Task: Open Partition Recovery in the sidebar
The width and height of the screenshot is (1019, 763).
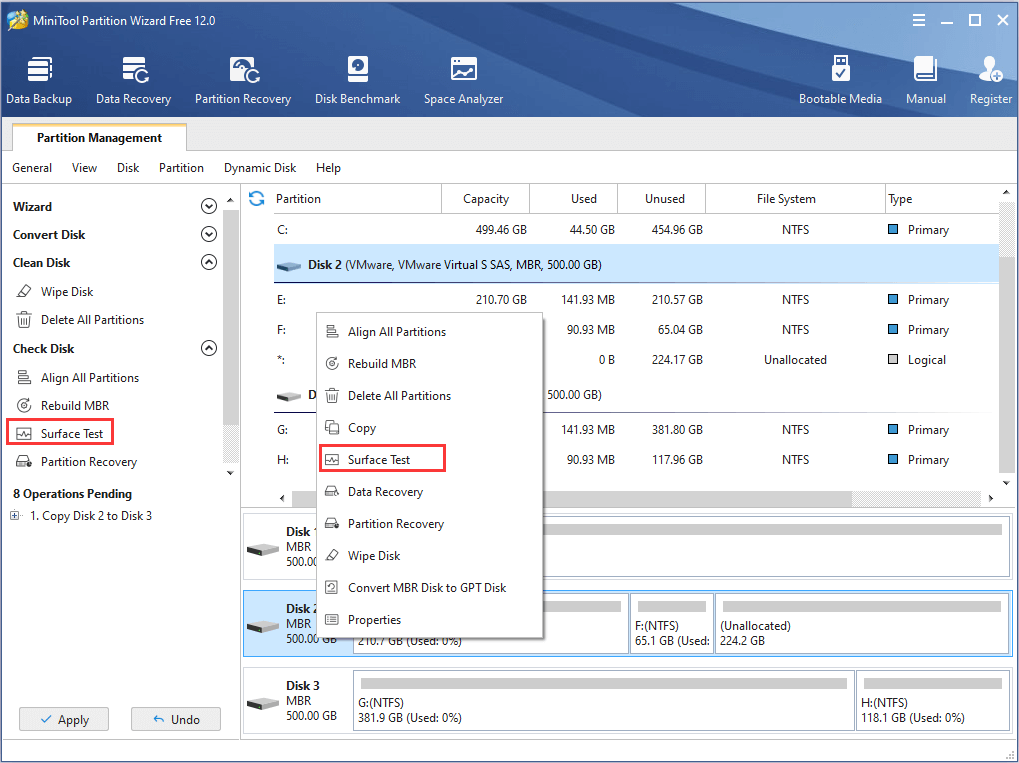Action: (76, 461)
